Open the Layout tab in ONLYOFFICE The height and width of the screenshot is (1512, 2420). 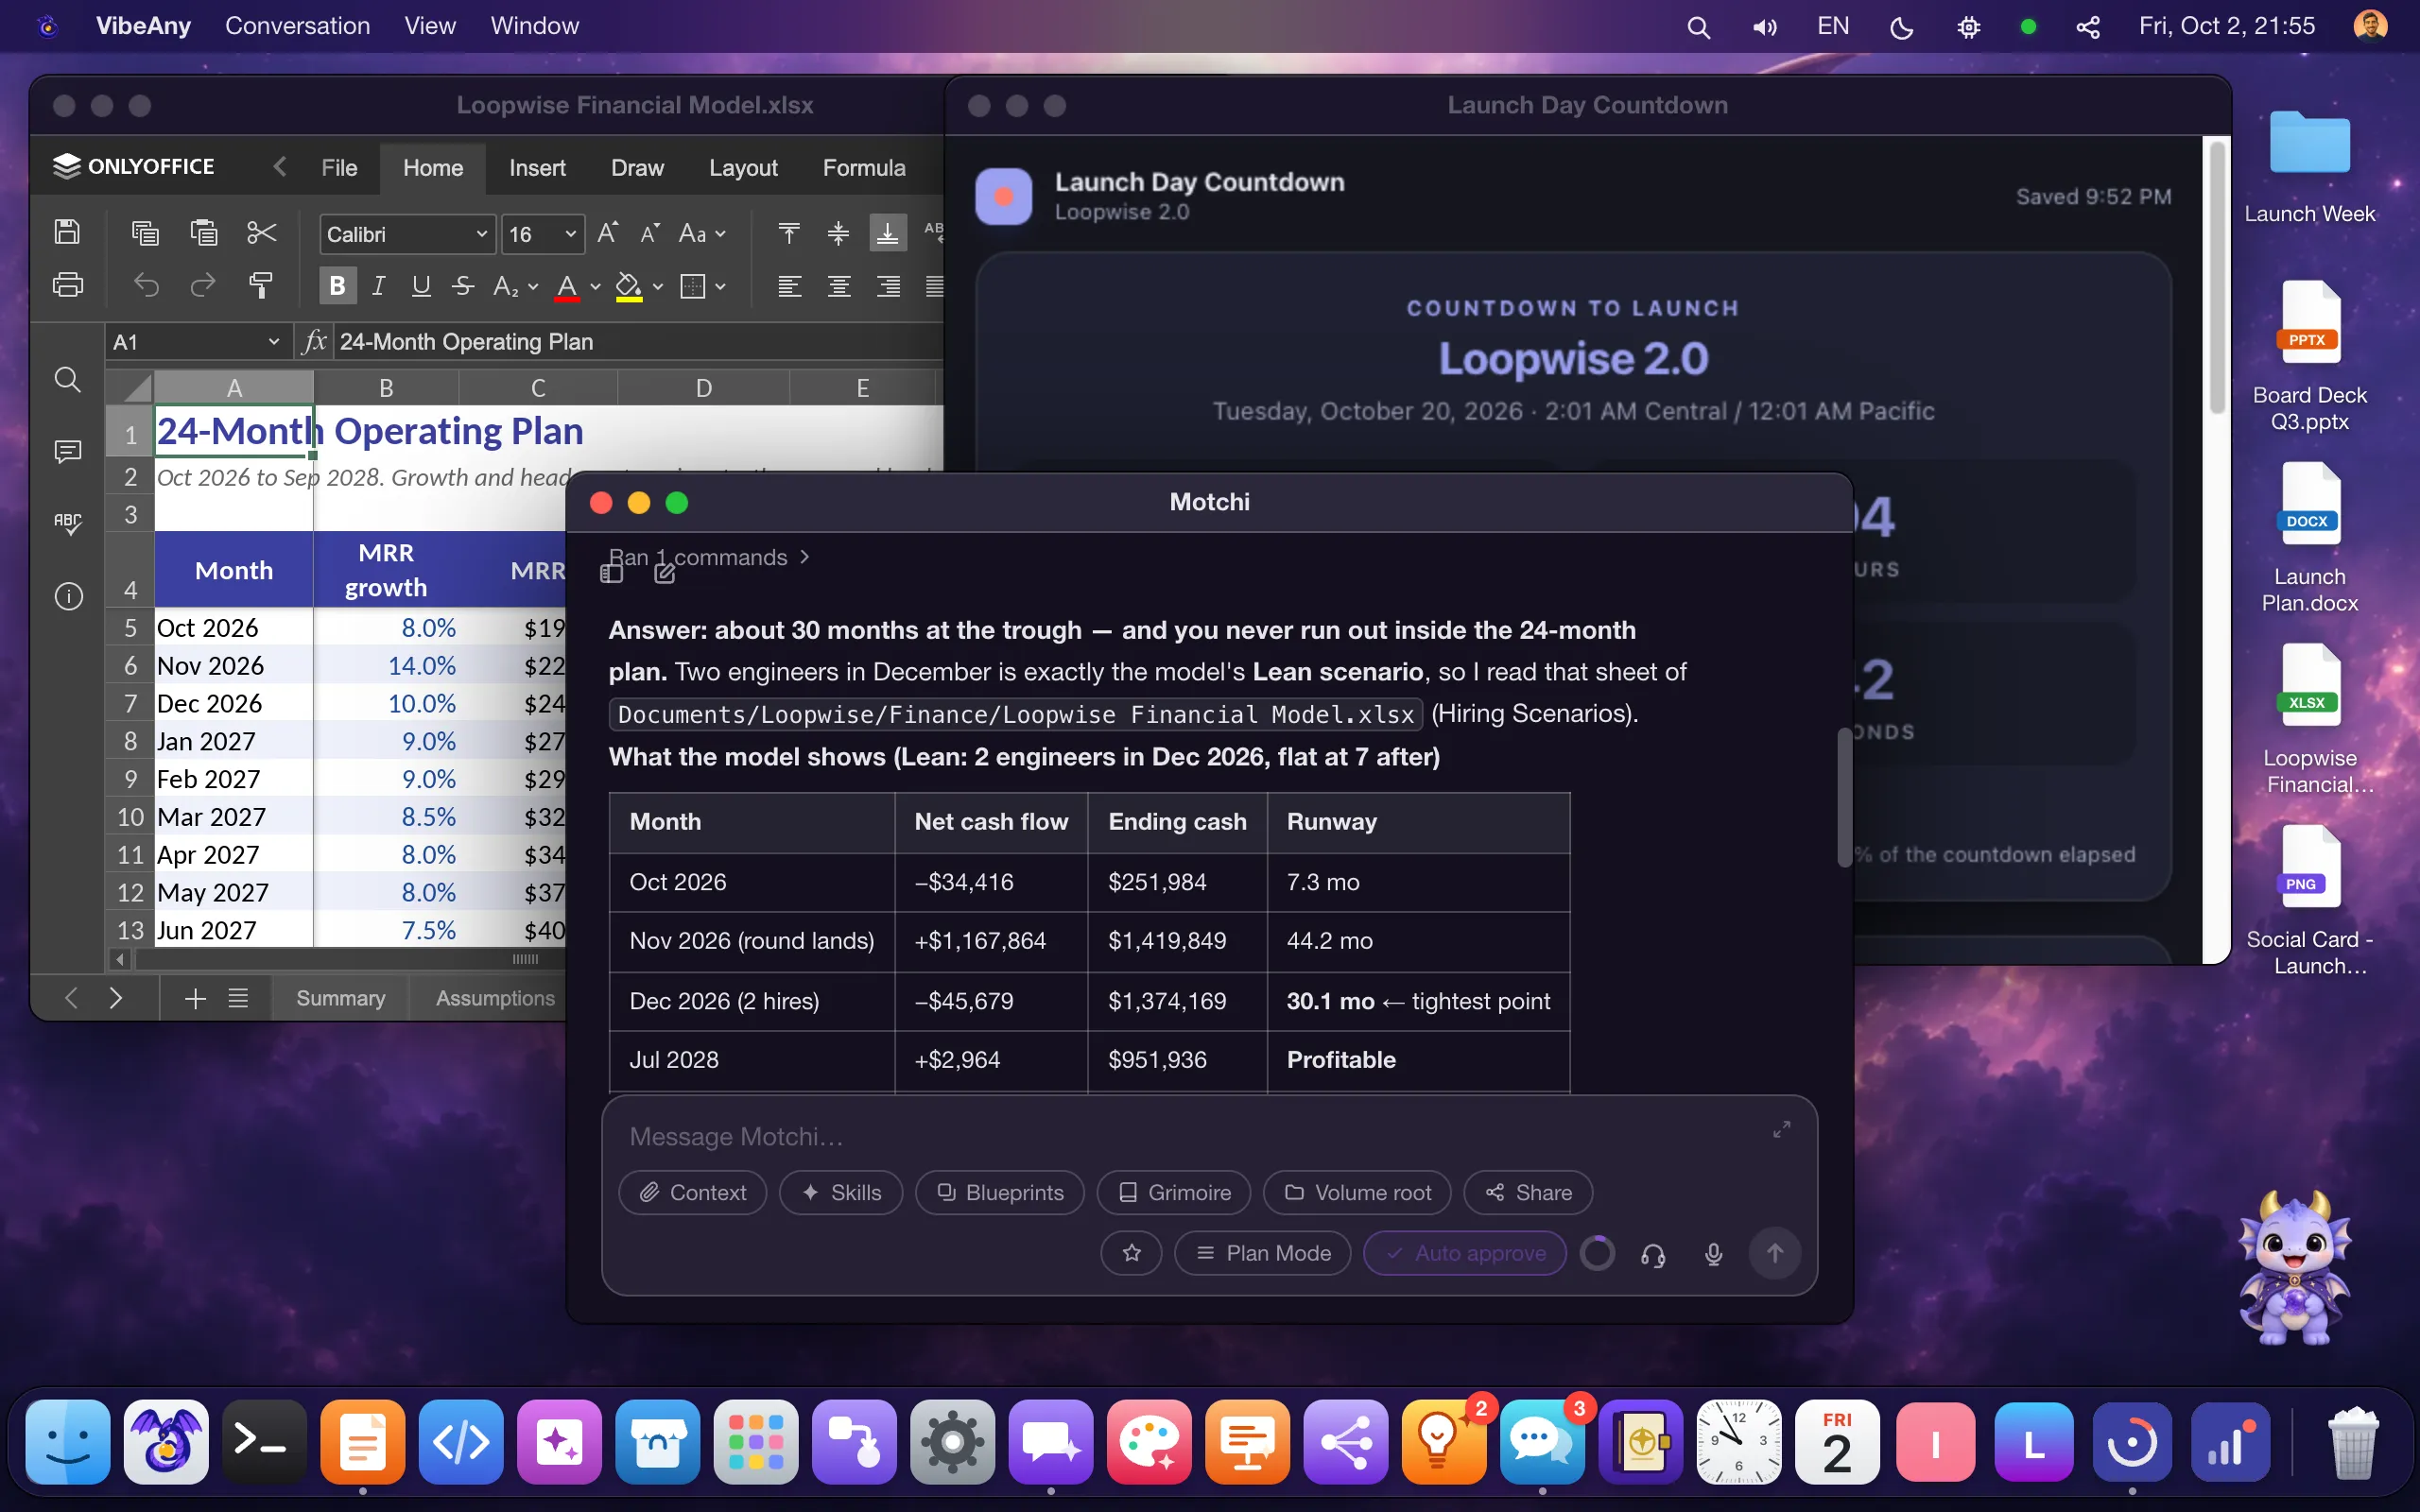click(x=743, y=168)
